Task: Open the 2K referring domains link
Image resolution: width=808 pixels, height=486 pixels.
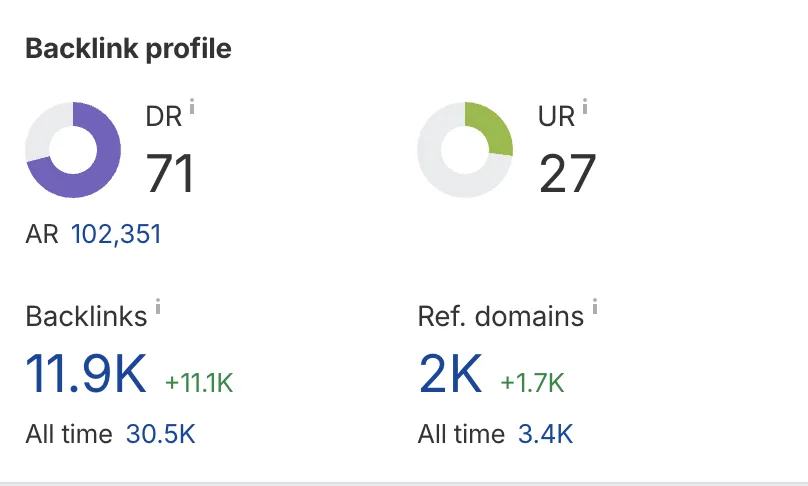Action: [450, 375]
